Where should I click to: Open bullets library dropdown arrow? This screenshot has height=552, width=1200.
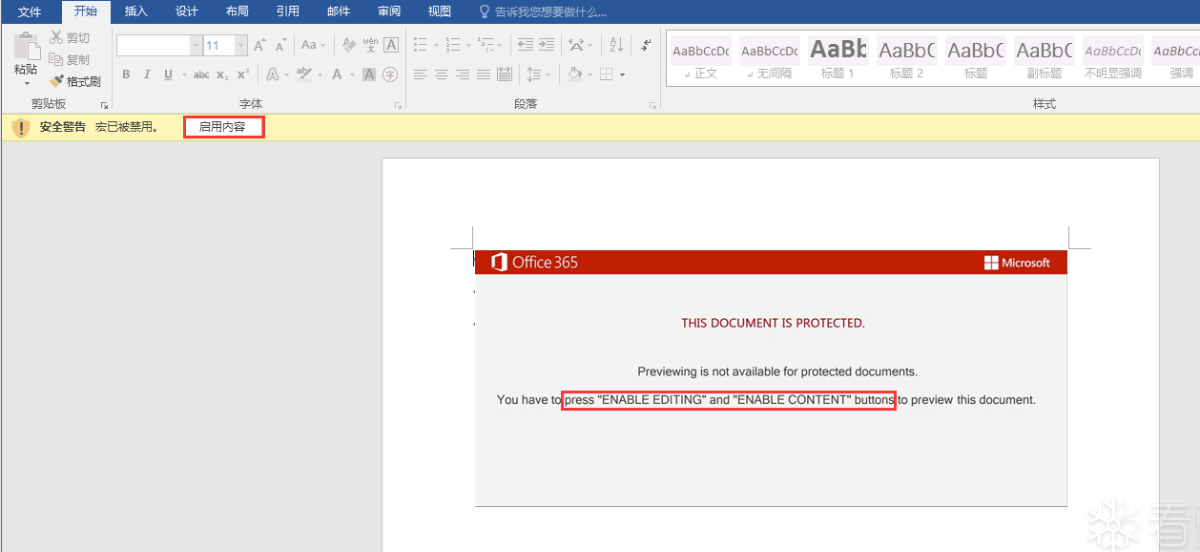(x=436, y=45)
